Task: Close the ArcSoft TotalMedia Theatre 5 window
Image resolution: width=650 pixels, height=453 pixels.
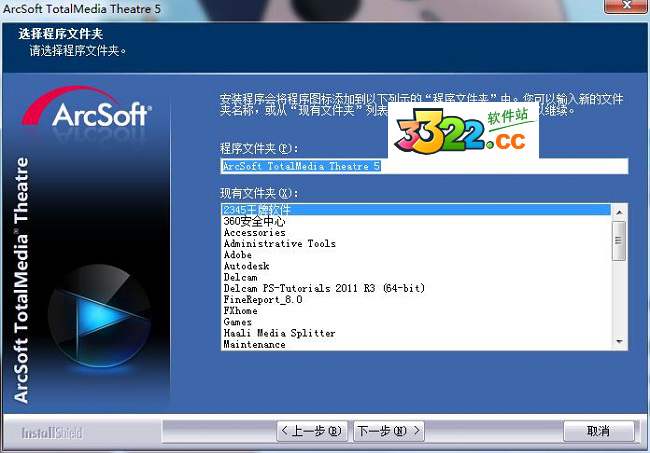Action: [x=626, y=6]
